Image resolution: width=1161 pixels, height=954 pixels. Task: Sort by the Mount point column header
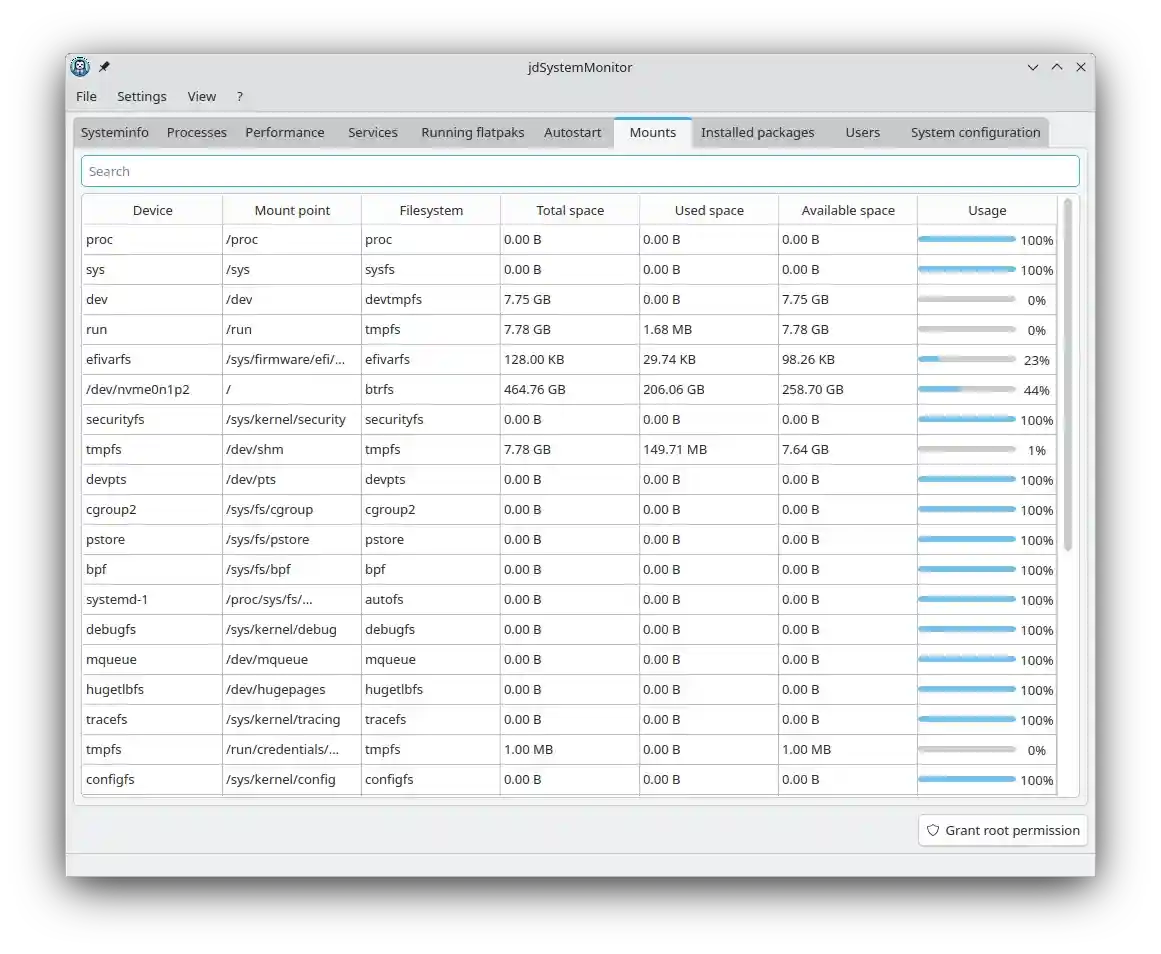click(x=292, y=210)
